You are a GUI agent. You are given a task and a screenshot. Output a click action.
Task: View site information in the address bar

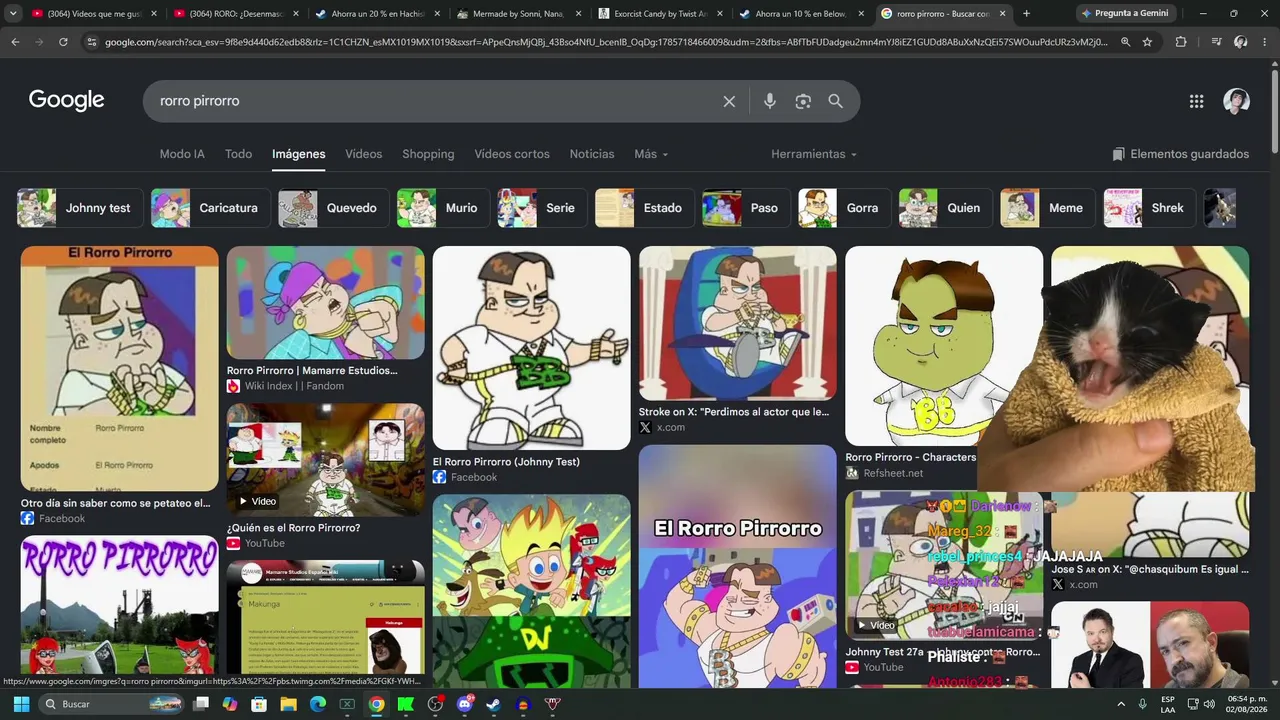(92, 42)
